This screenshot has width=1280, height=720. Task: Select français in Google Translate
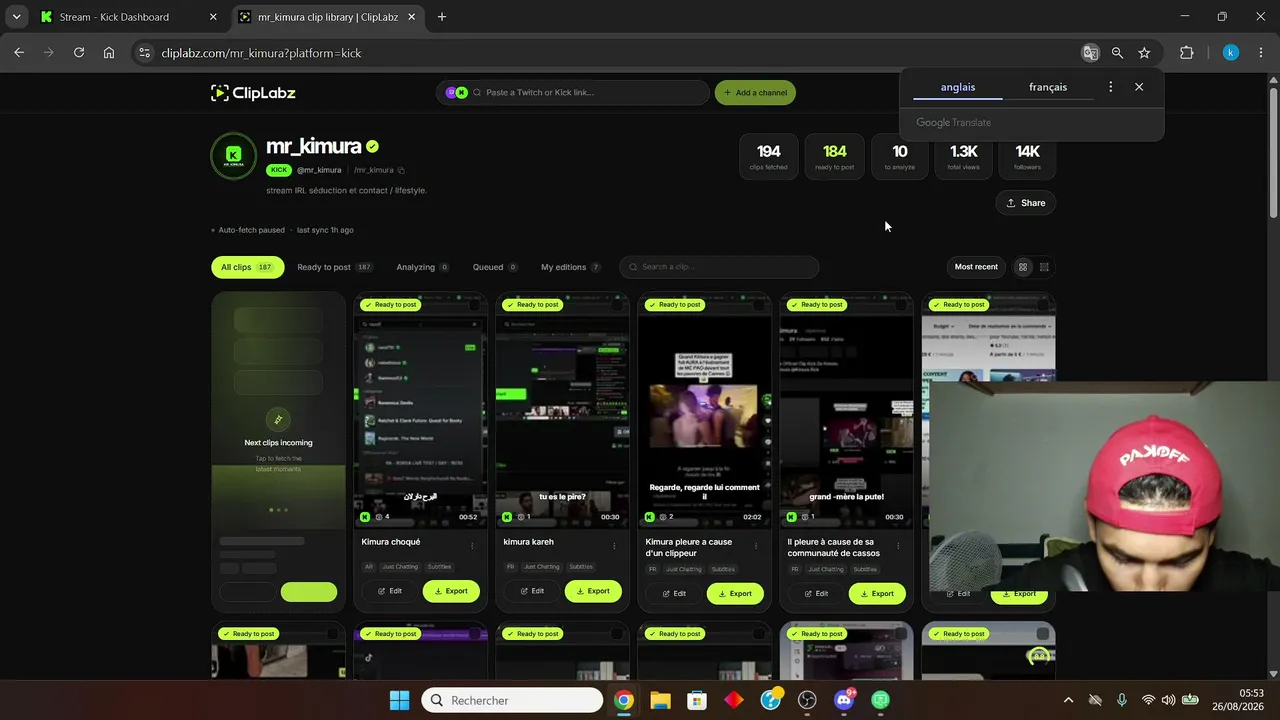click(1048, 87)
